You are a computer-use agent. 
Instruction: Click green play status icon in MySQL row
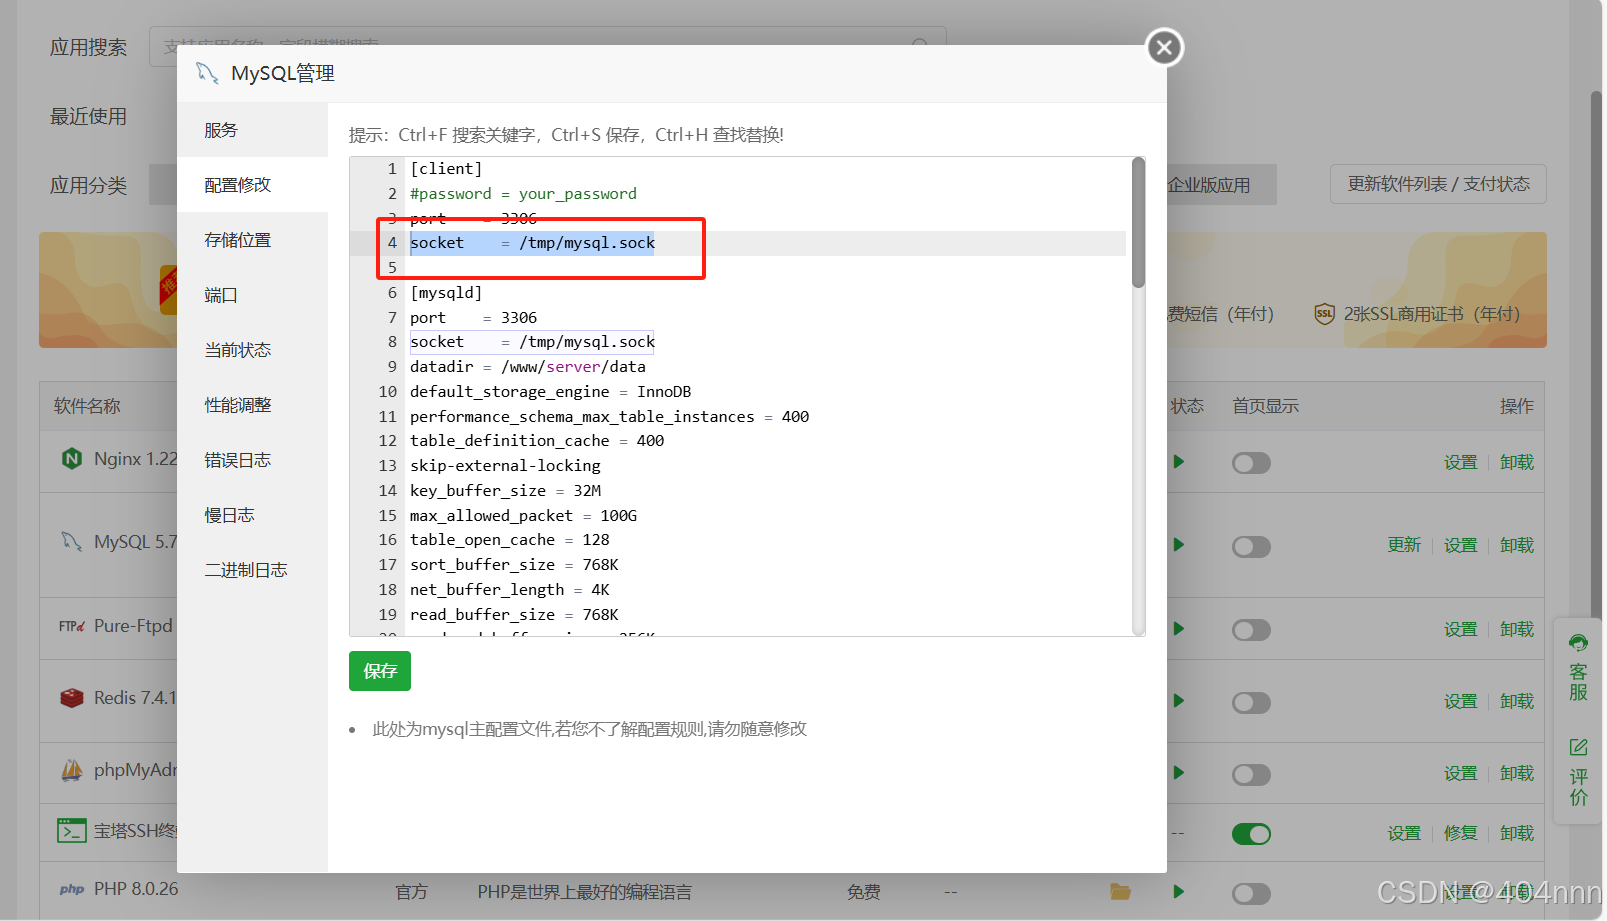[1179, 545]
